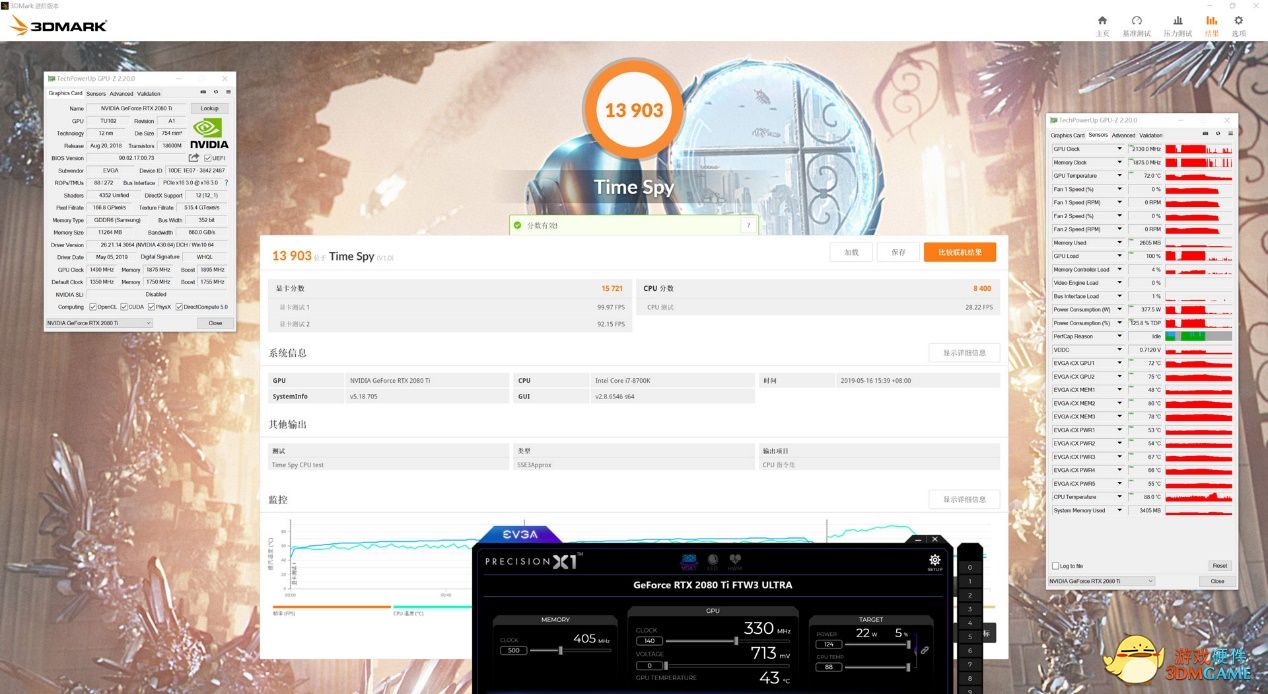Switch to Graphics Card tab in Sensors window
The image size is (1268, 694).
pyautogui.click(x=1067, y=135)
